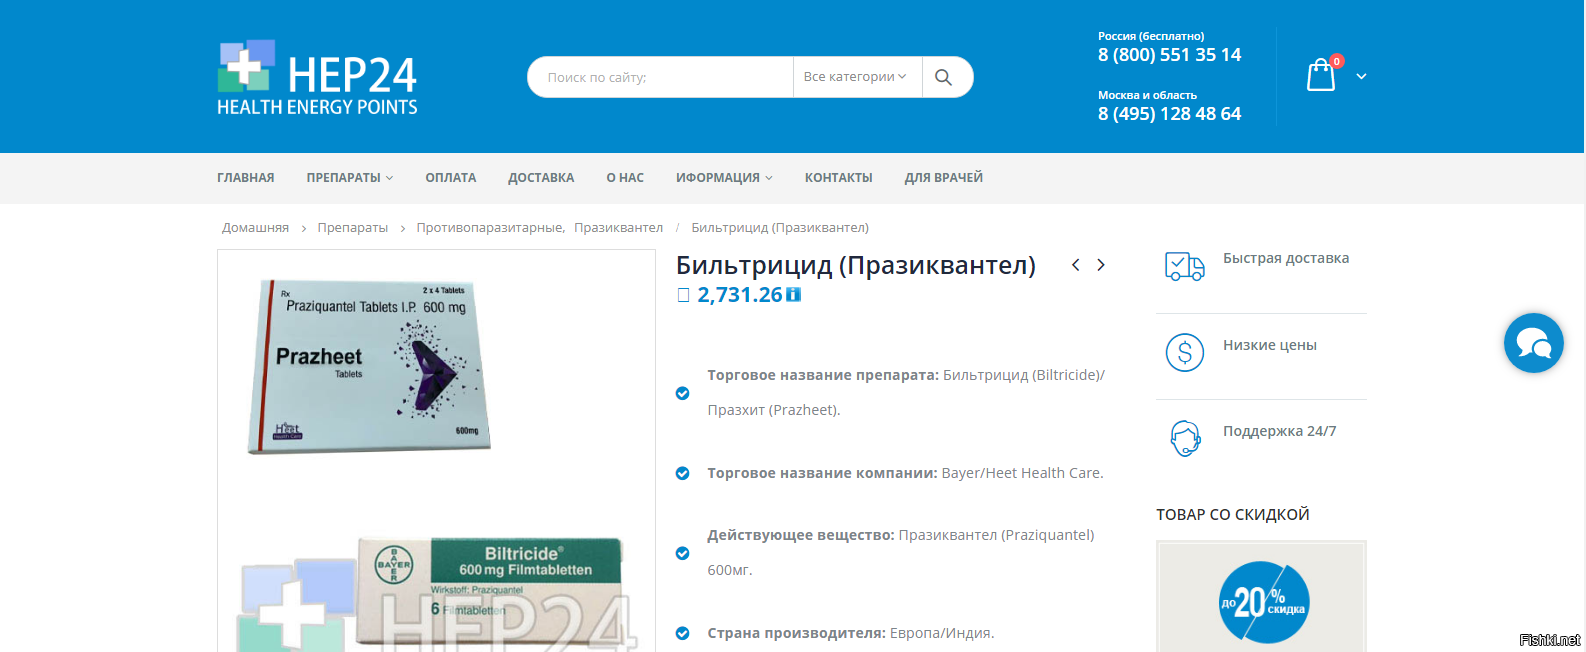Viewport: 1586px width, 652px height.
Task: Click the HEP24 Health Energy Points logo
Action: tap(317, 78)
